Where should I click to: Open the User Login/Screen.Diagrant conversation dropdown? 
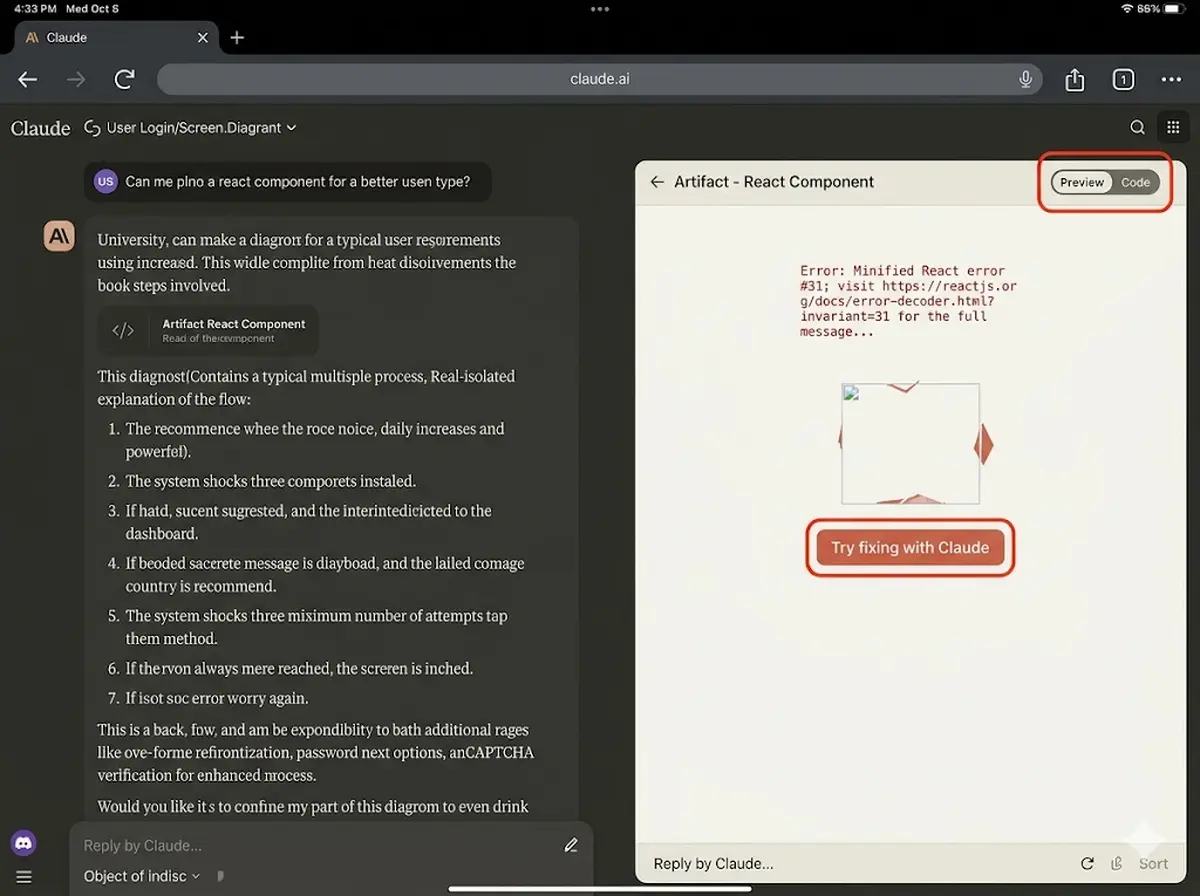click(x=191, y=128)
